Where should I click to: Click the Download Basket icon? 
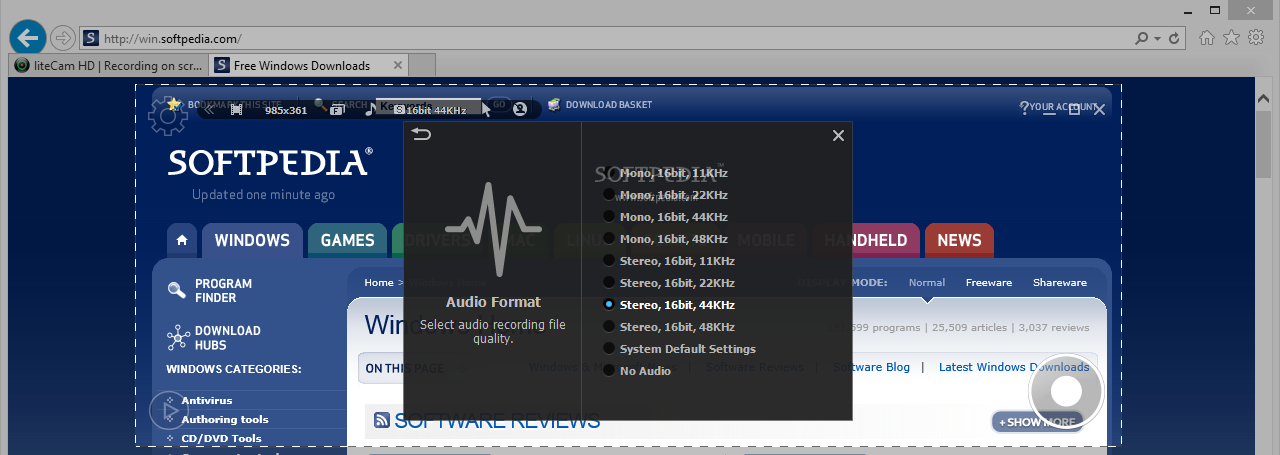(x=554, y=105)
